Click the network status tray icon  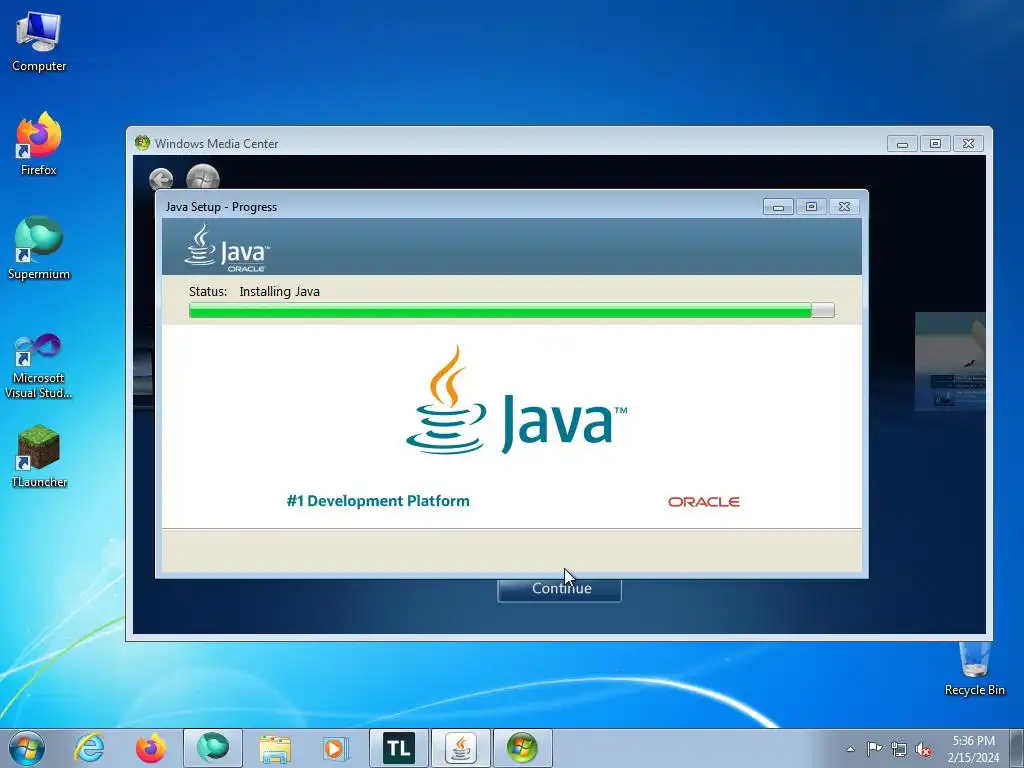coord(899,749)
